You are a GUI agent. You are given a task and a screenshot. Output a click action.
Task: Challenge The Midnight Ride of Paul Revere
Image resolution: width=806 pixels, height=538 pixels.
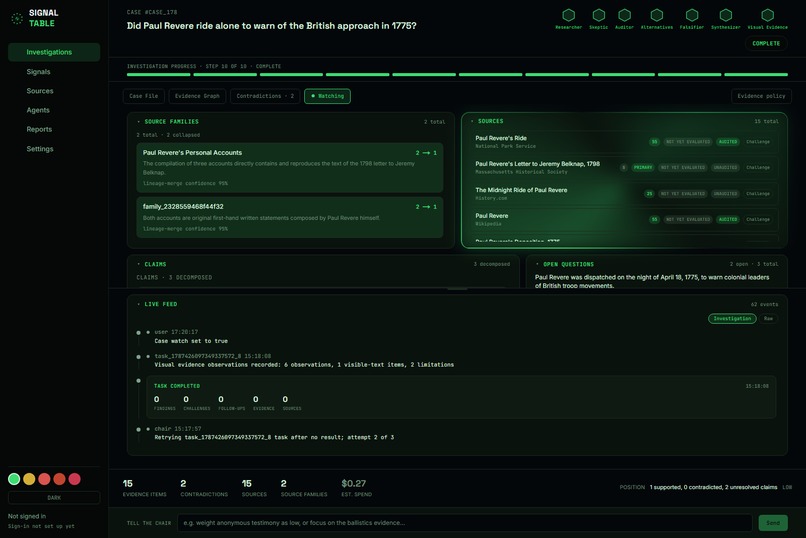[x=758, y=194]
